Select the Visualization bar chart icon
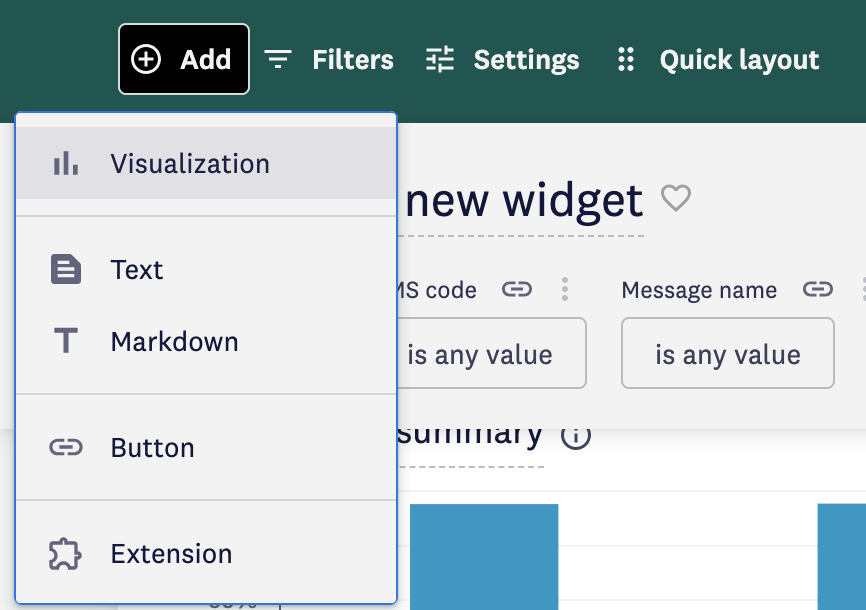866x610 pixels. coord(64,162)
